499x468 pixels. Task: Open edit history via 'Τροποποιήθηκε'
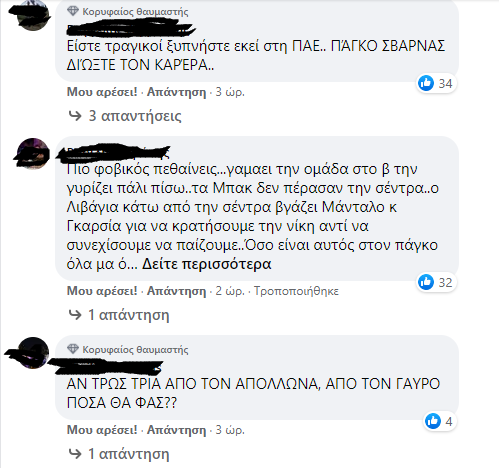(296, 291)
